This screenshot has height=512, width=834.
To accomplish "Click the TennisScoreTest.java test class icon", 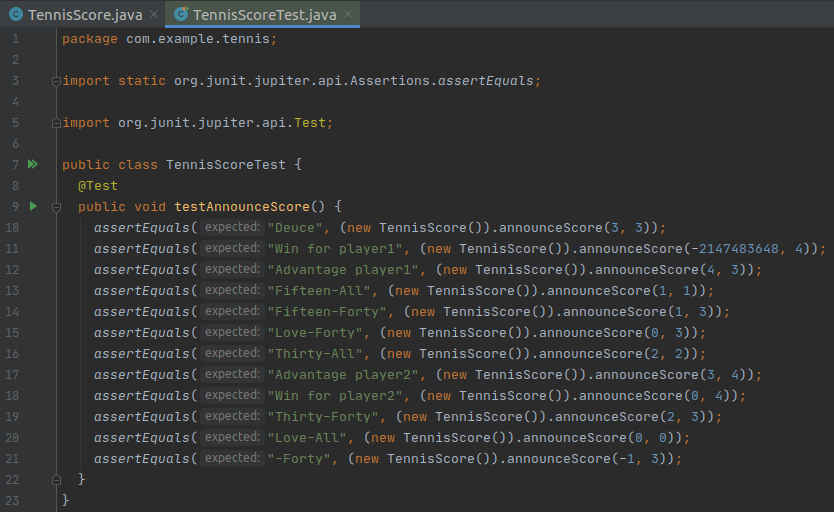I will click(x=181, y=14).
